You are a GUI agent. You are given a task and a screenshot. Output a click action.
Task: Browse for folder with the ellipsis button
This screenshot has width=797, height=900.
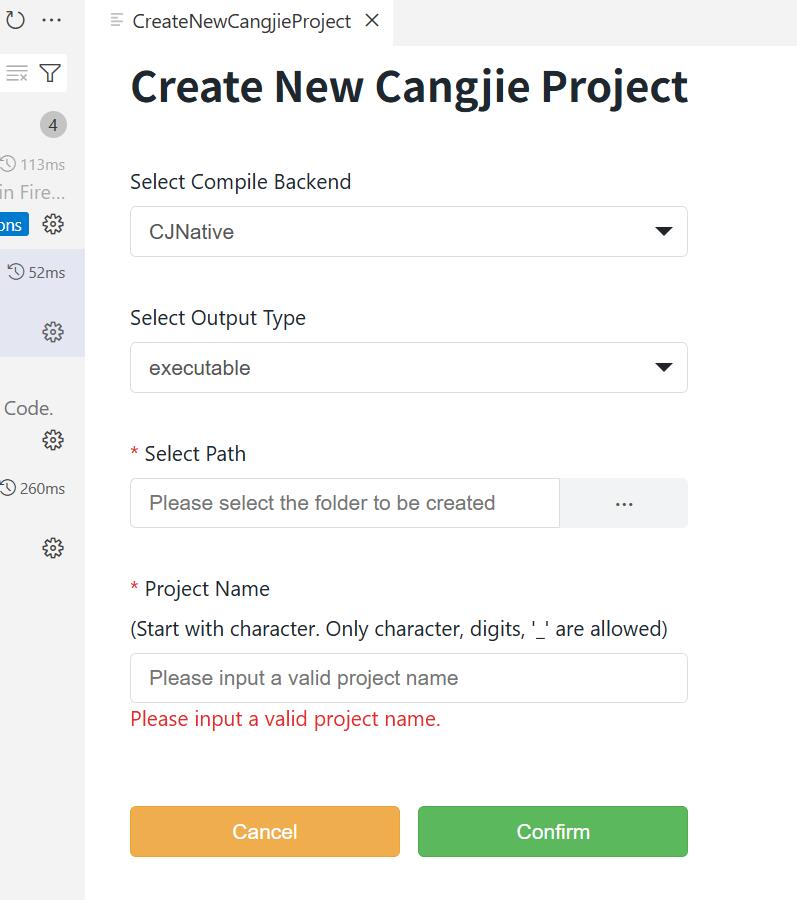(x=624, y=503)
